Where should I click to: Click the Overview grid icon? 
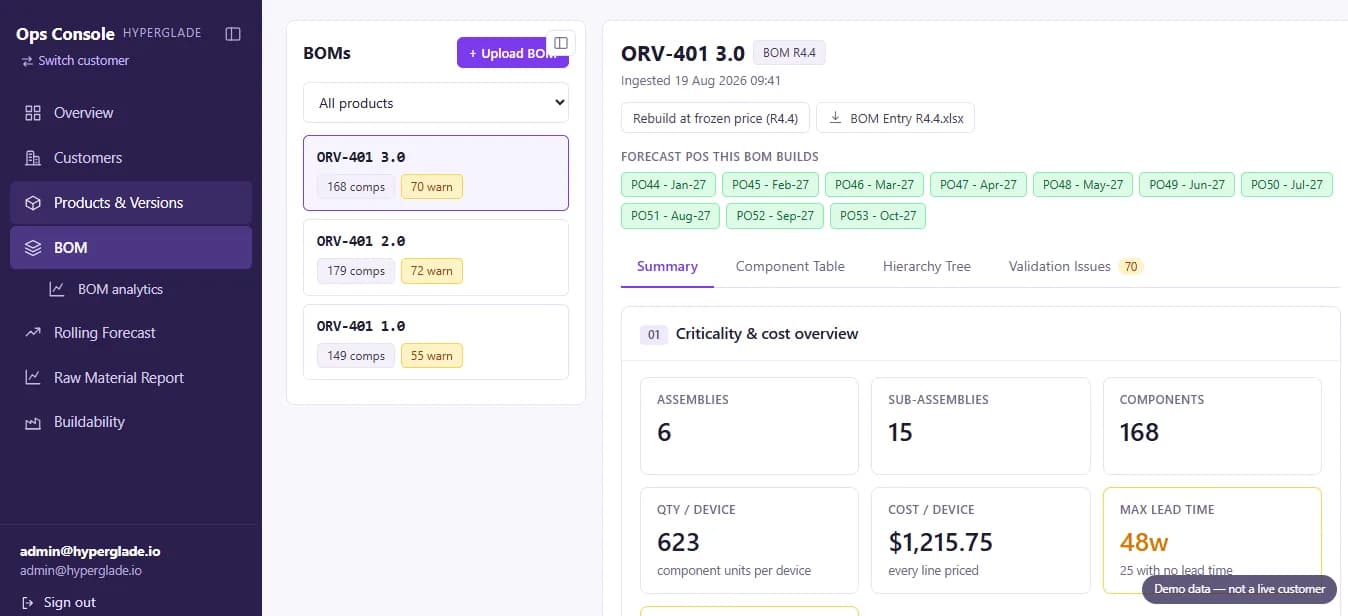pyautogui.click(x=33, y=113)
